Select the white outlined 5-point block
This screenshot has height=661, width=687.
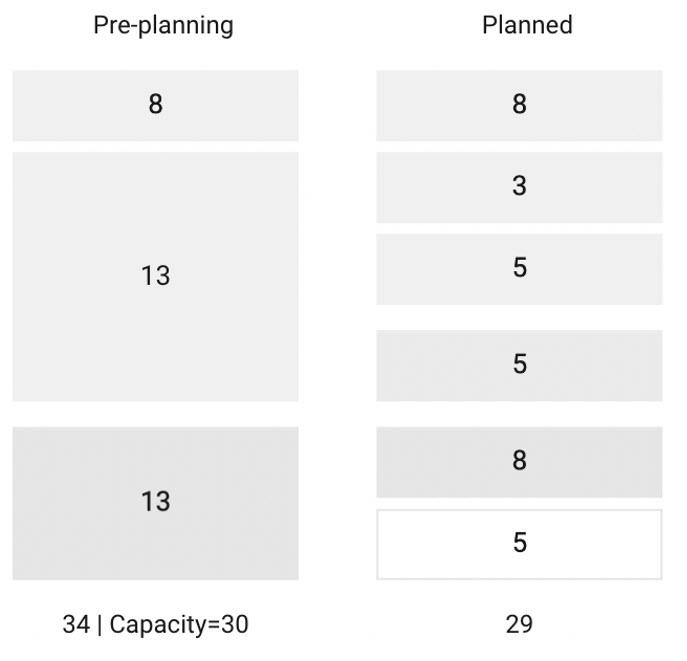(519, 544)
